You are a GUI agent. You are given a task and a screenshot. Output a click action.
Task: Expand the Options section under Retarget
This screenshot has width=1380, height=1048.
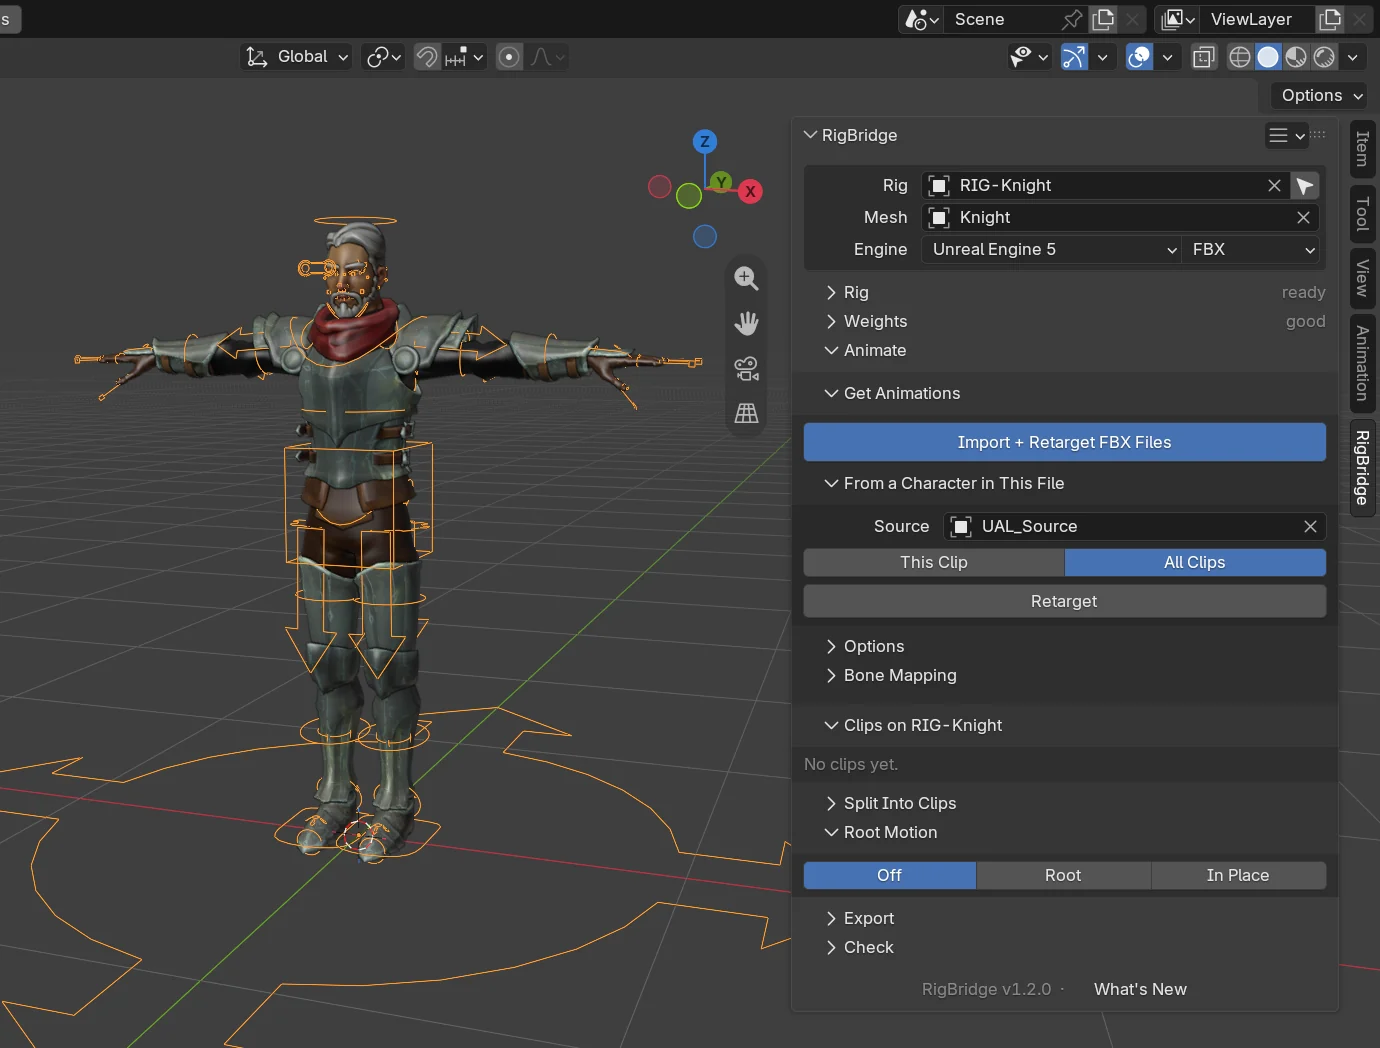tap(865, 646)
